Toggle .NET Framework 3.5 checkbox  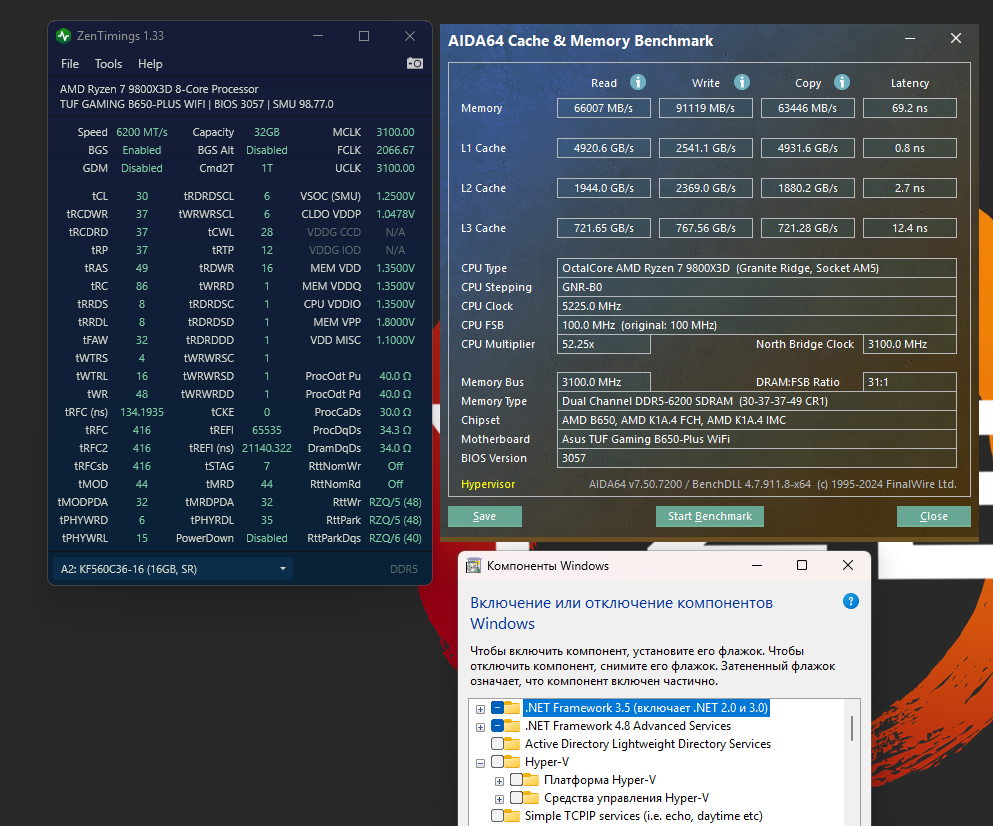497,708
